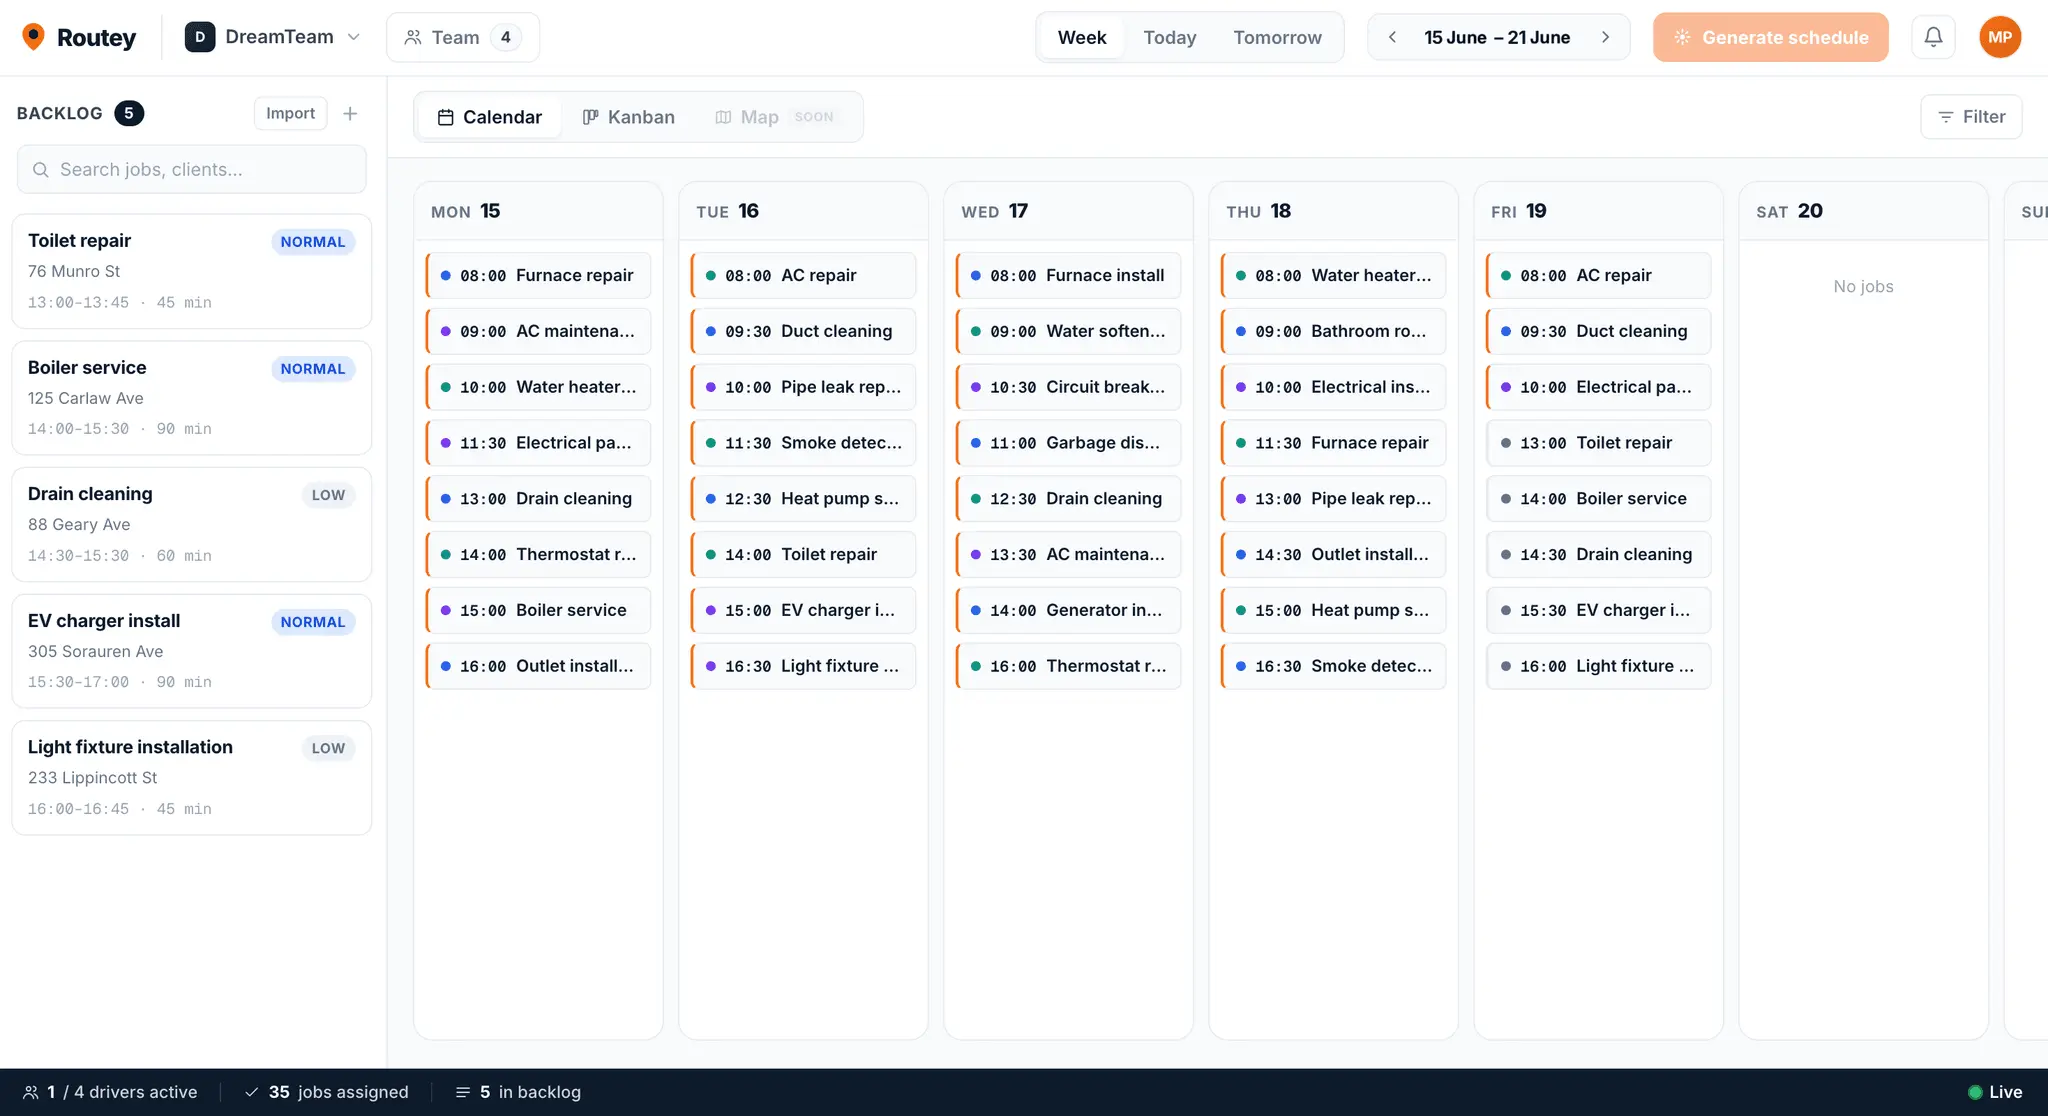Viewport: 2048px width, 1116px height.
Task: Click the backlog count badge 5
Action: [129, 113]
